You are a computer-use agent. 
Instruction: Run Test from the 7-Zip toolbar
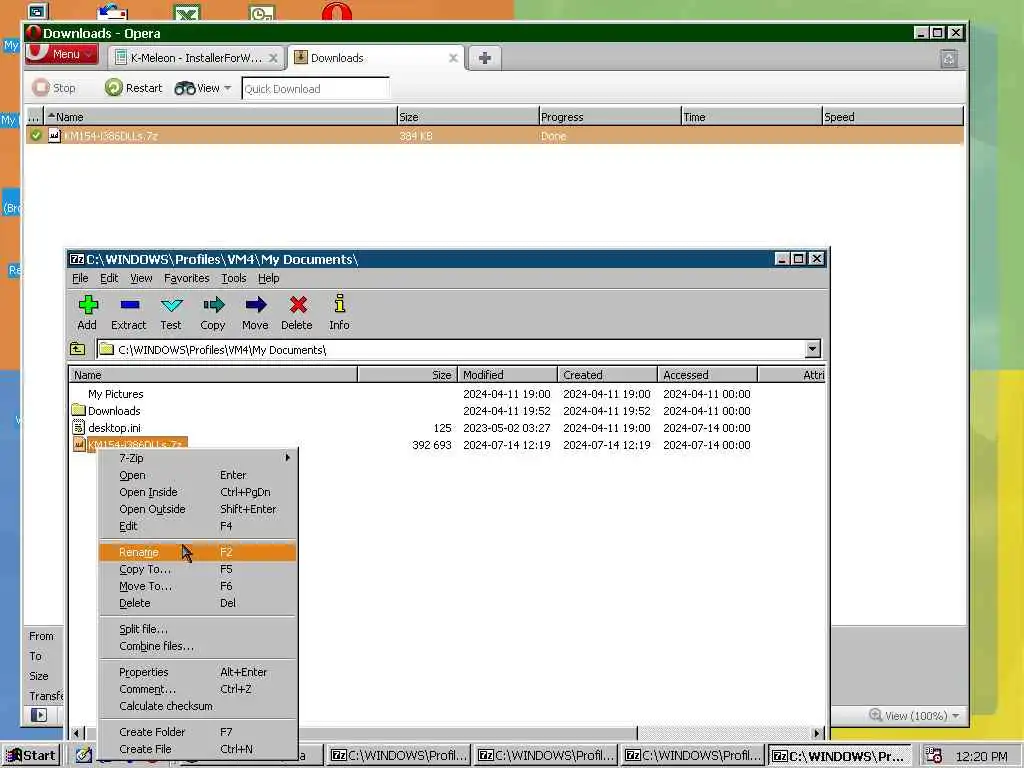[x=171, y=313]
